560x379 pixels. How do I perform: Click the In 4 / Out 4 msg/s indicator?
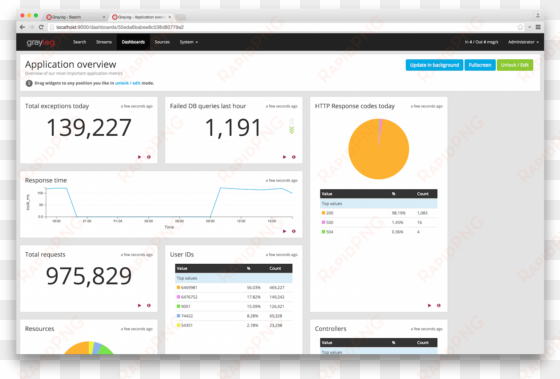(x=481, y=42)
